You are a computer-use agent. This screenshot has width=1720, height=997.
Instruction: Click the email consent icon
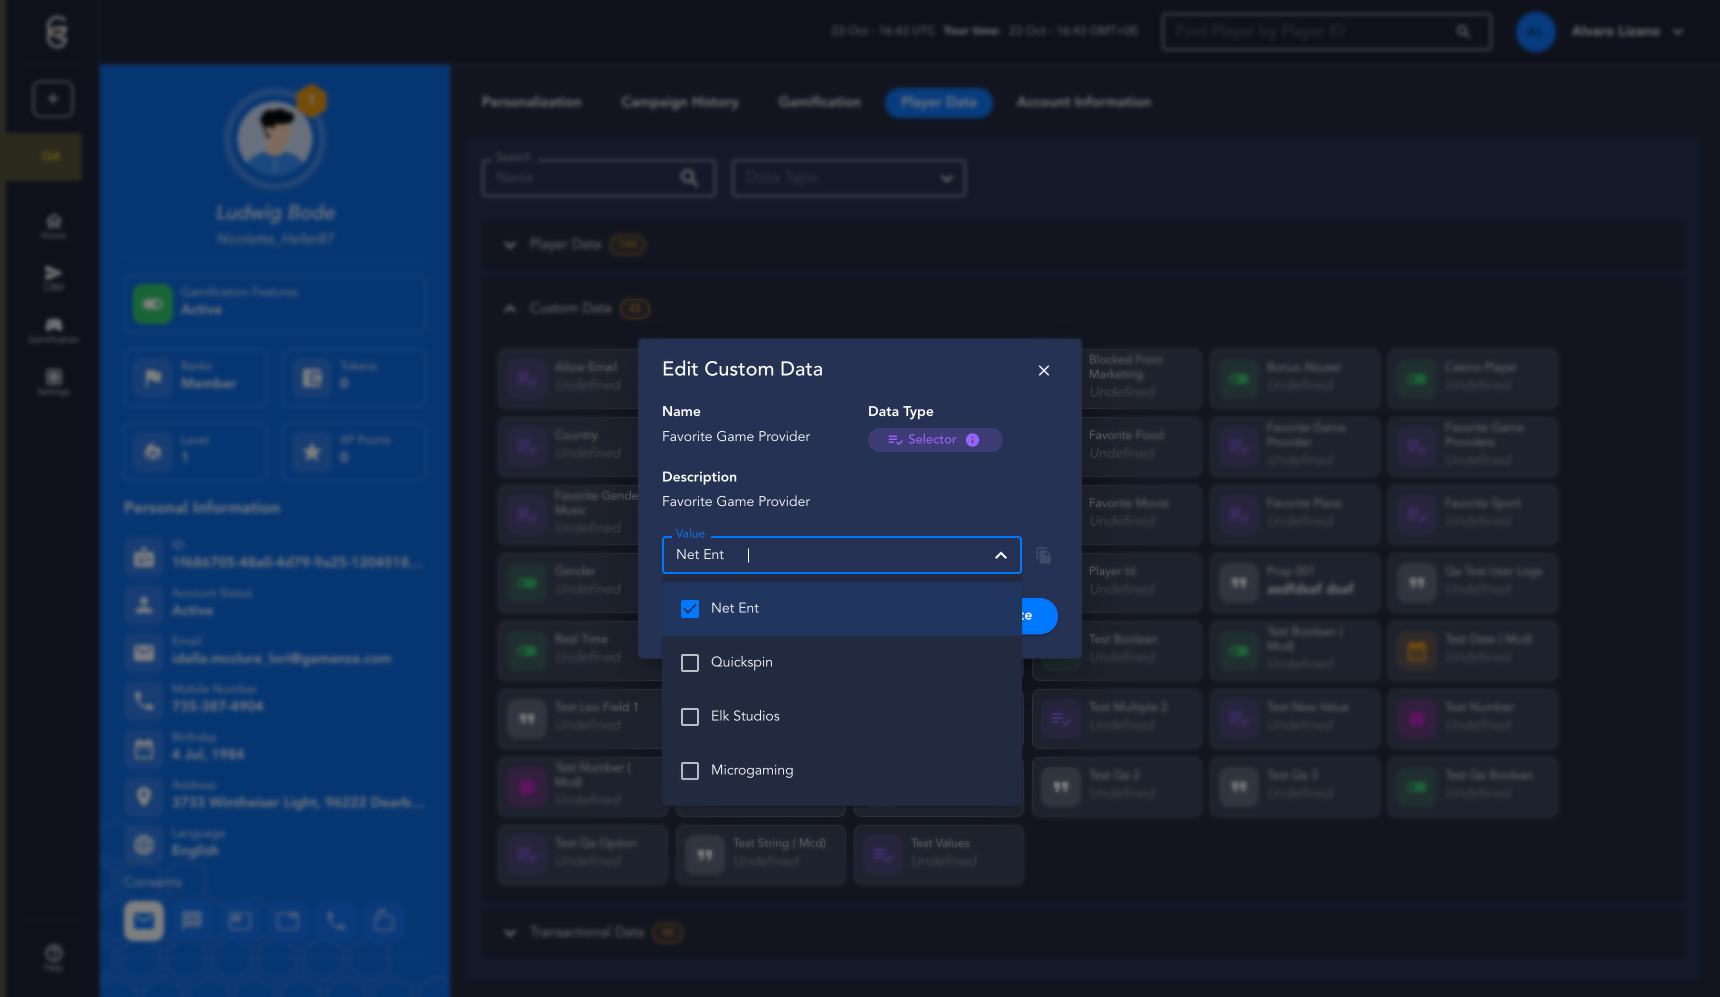[x=144, y=921]
